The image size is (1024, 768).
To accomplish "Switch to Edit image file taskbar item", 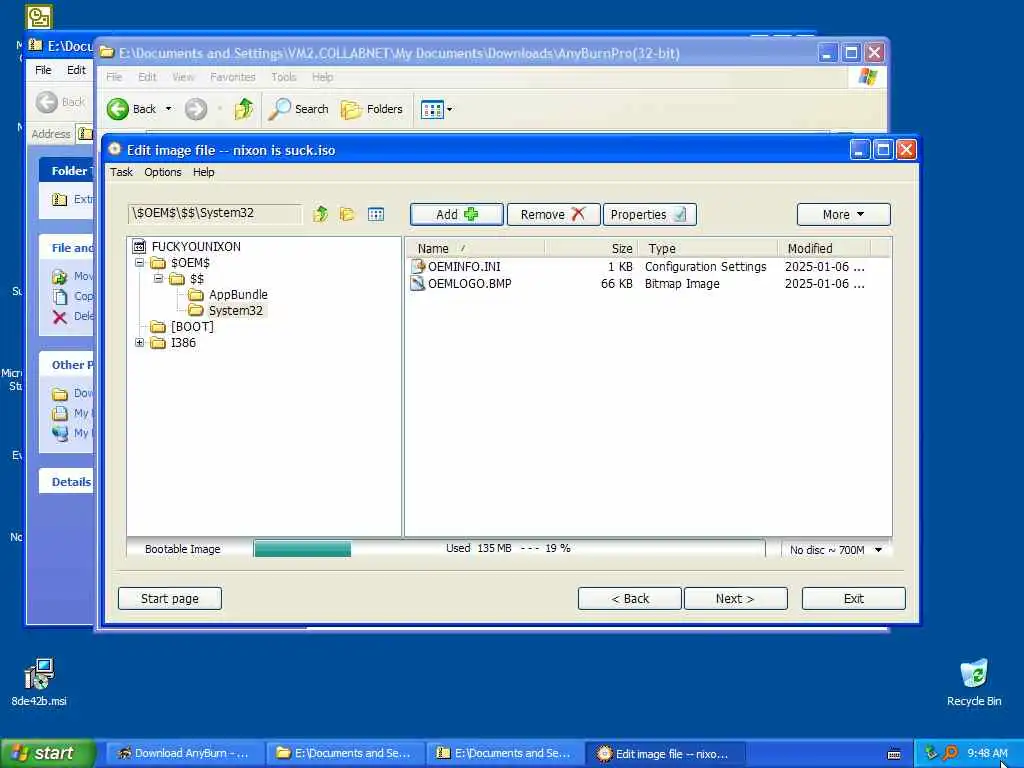I will [664, 754].
